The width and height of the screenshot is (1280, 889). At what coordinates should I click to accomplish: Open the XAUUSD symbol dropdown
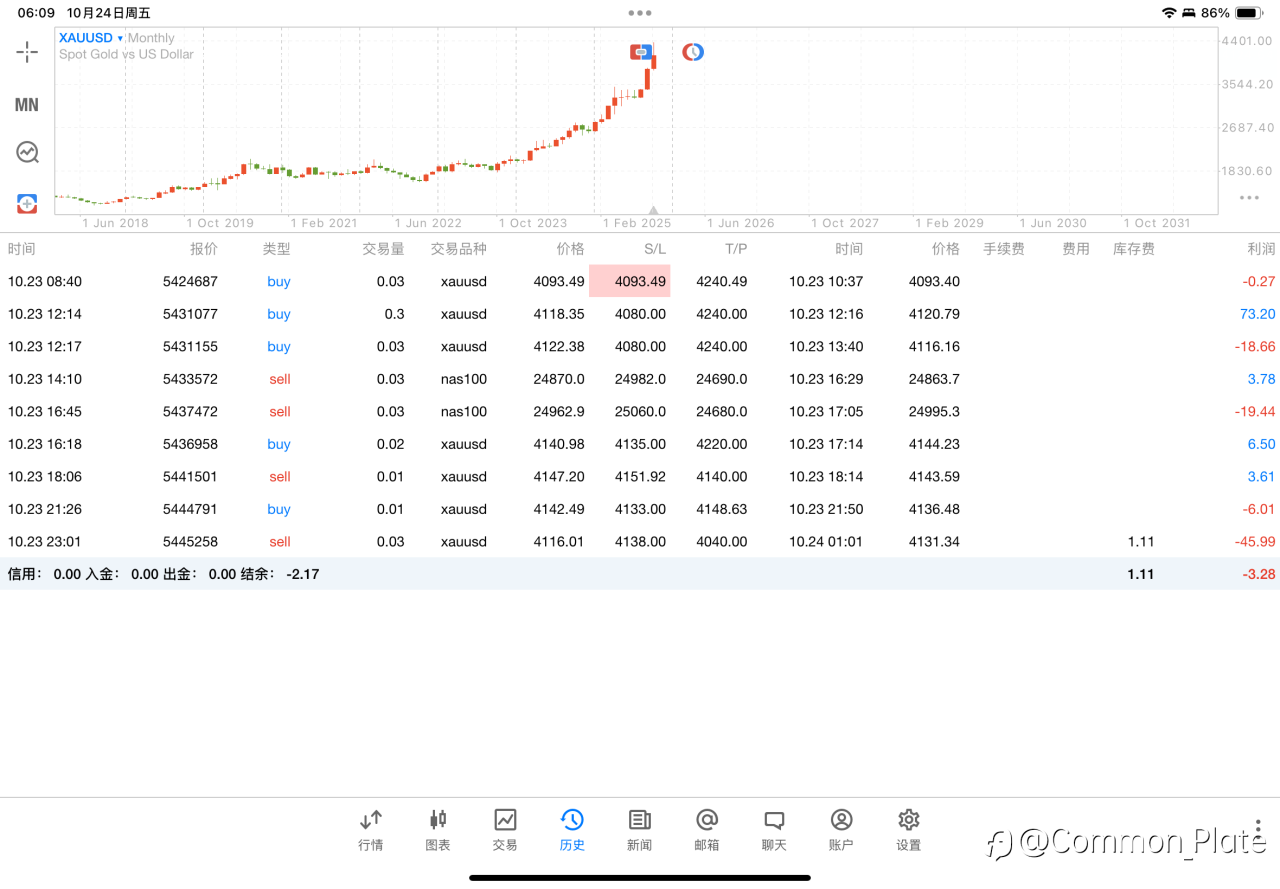91,38
